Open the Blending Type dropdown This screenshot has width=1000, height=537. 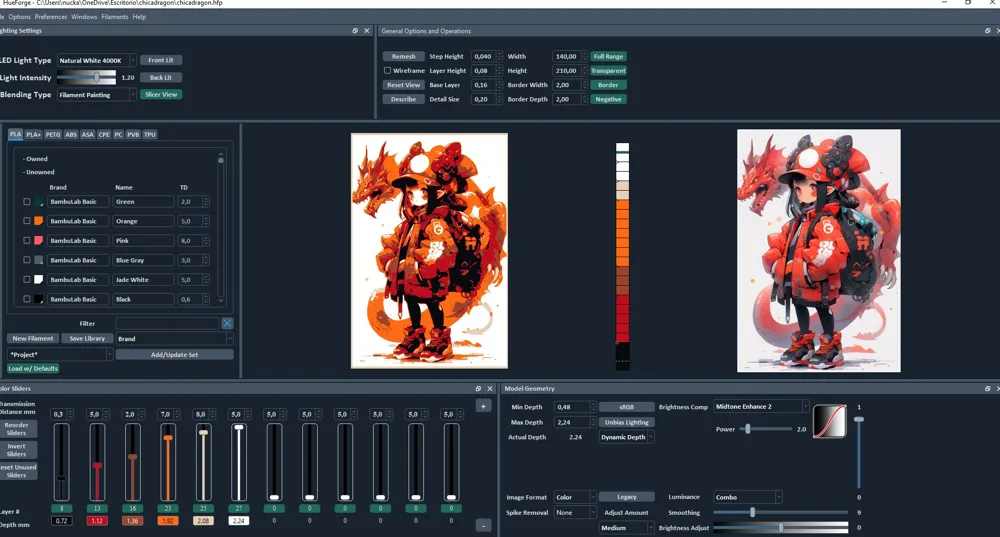pos(96,94)
